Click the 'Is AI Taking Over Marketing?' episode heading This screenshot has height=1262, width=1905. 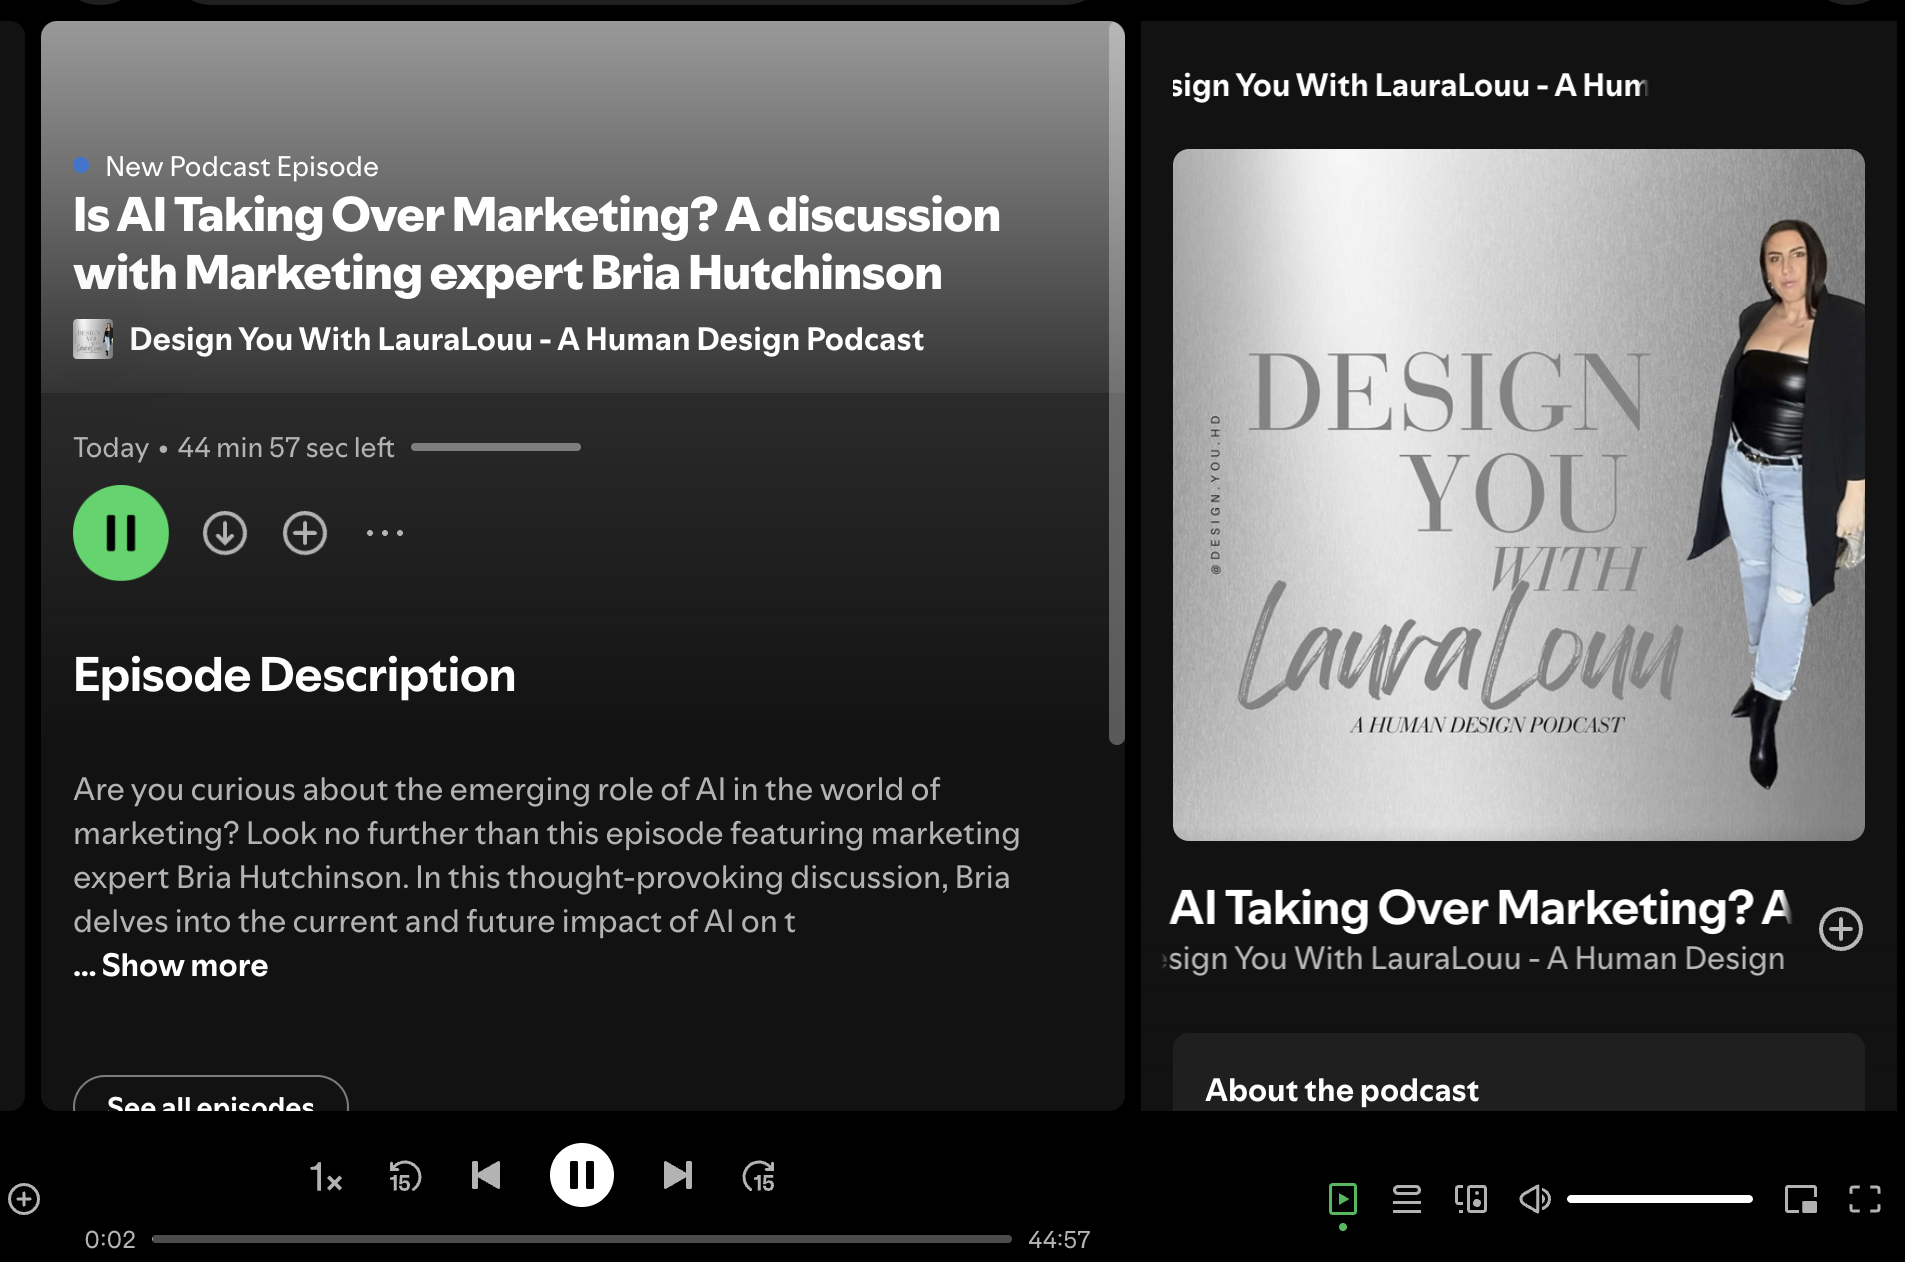(537, 243)
